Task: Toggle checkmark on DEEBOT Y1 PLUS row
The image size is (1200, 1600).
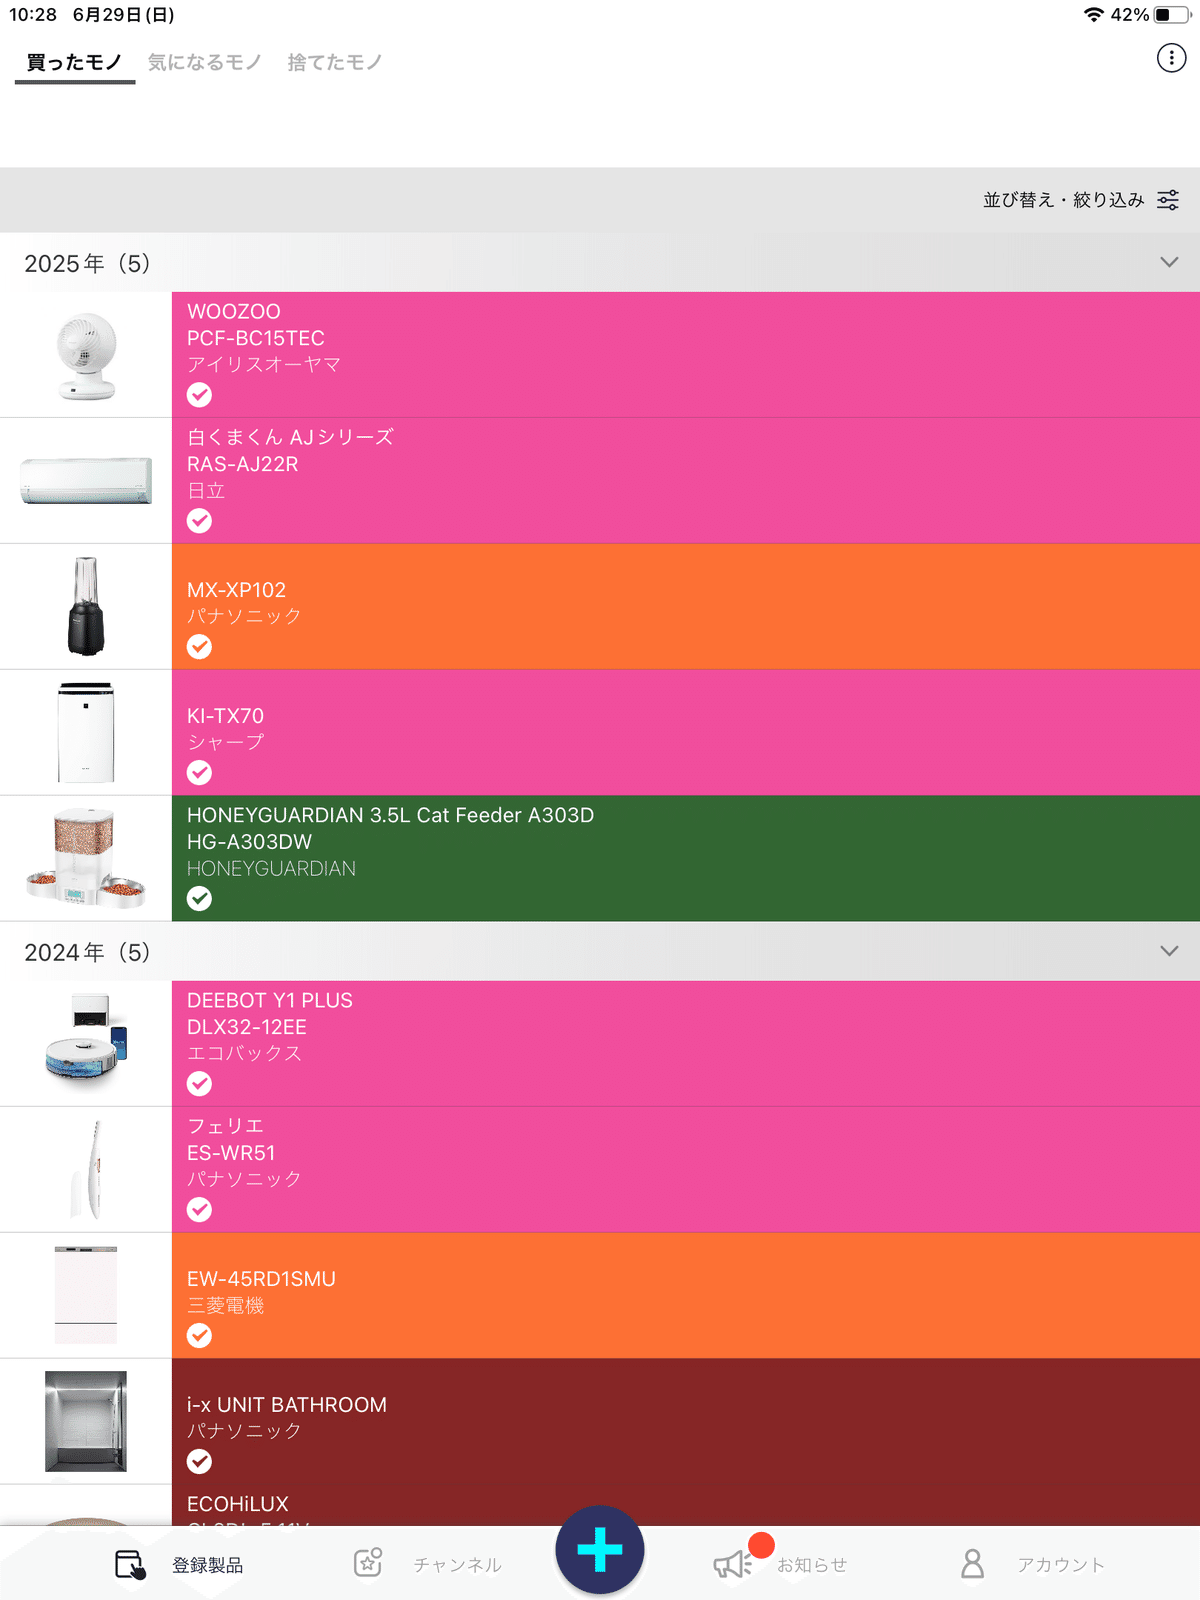Action: point(200,1084)
